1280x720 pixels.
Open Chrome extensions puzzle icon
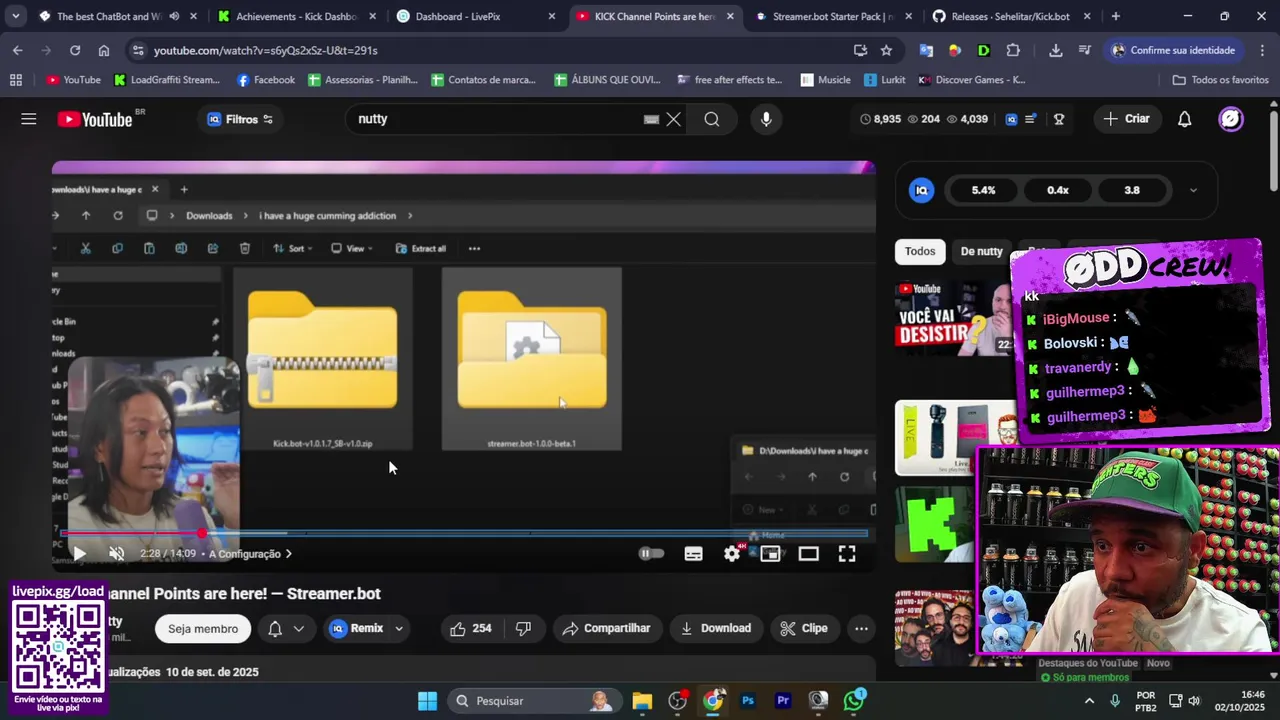[1013, 50]
